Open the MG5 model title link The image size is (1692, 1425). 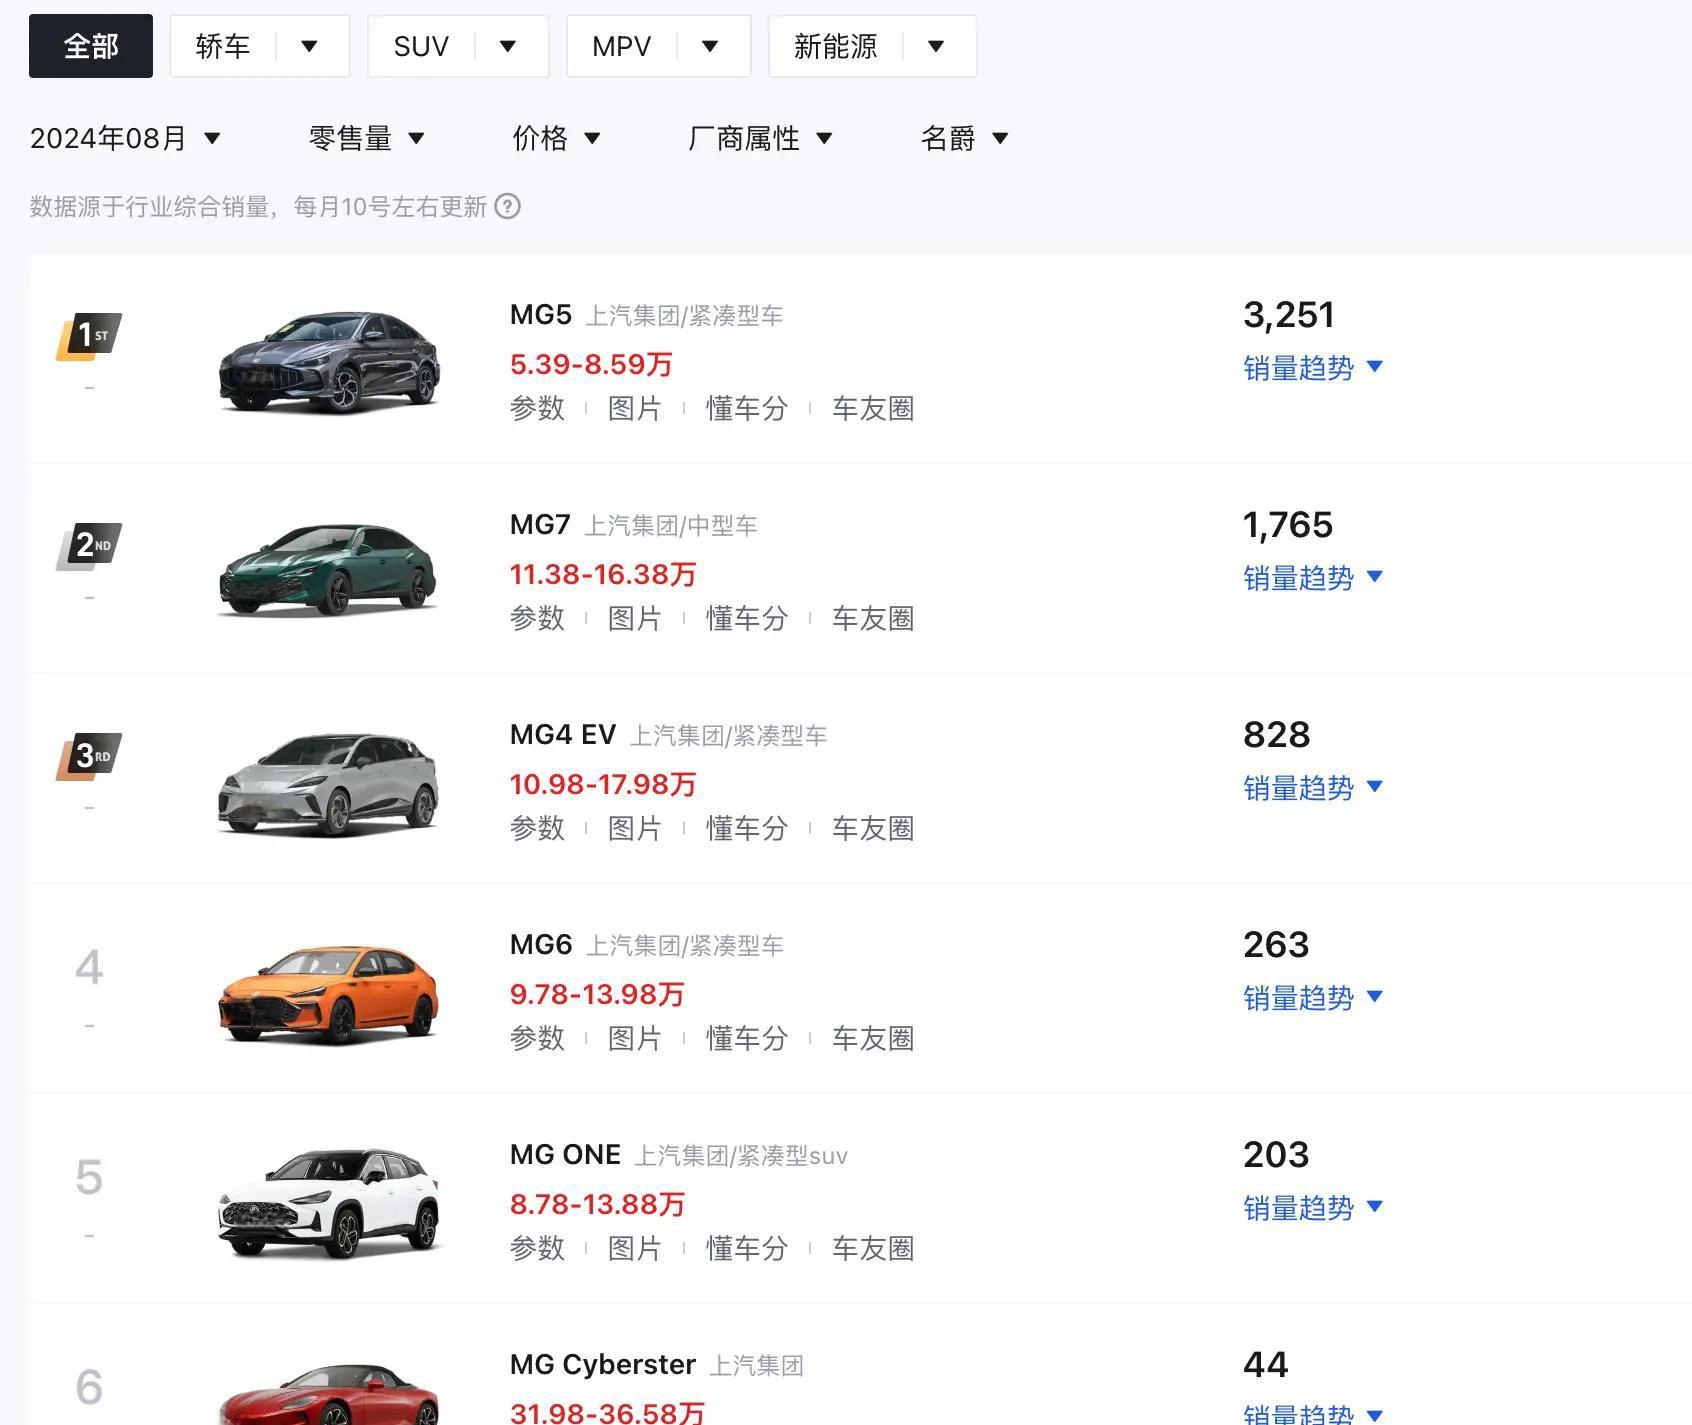click(541, 315)
